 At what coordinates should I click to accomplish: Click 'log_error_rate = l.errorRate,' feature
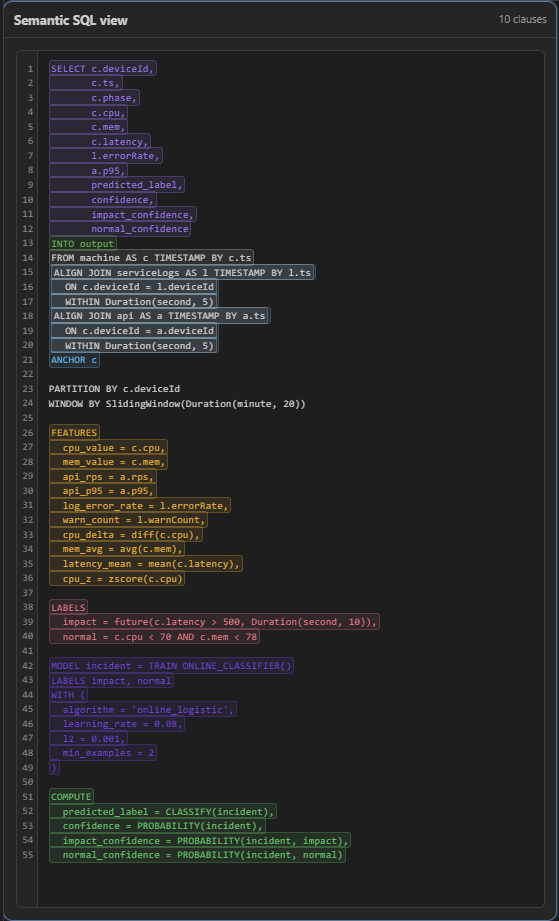tap(140, 505)
